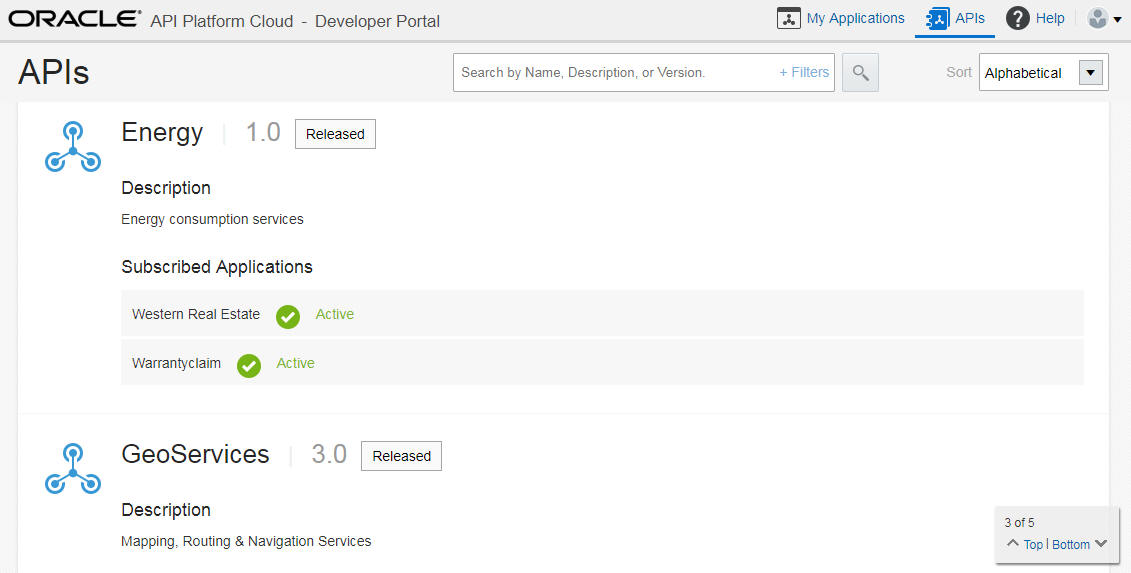Select Warrantyclaim application row
Viewport: 1131px width, 573px height.
tap(602, 363)
